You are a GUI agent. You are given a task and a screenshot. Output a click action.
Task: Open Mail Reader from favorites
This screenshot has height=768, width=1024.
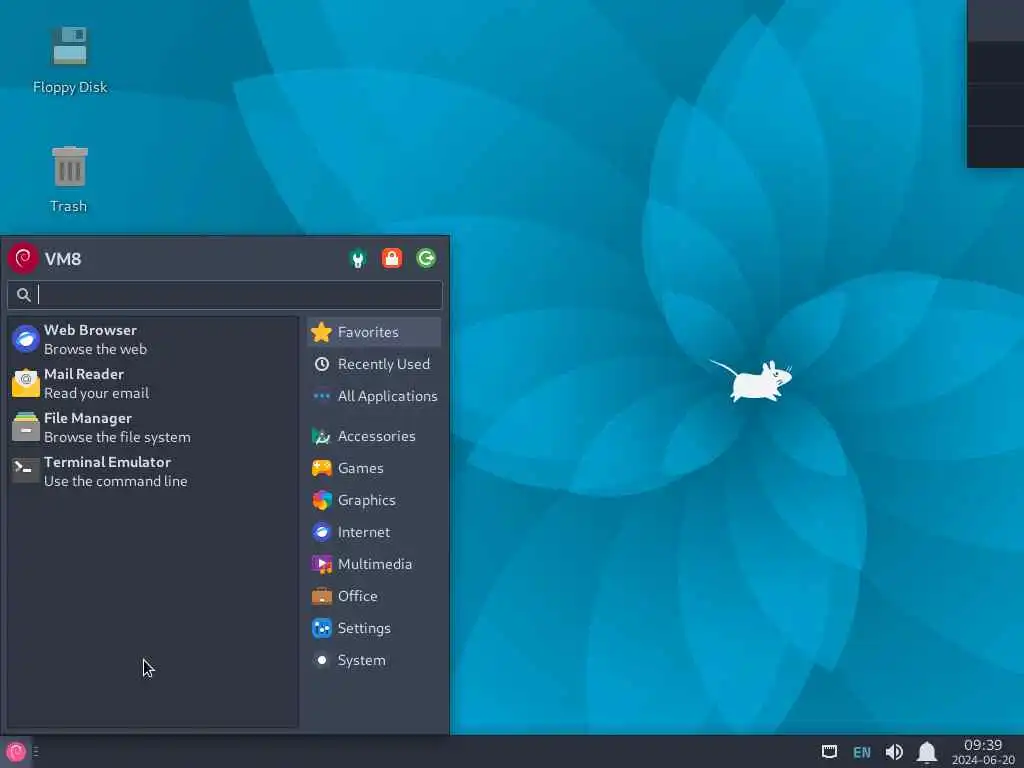point(153,383)
